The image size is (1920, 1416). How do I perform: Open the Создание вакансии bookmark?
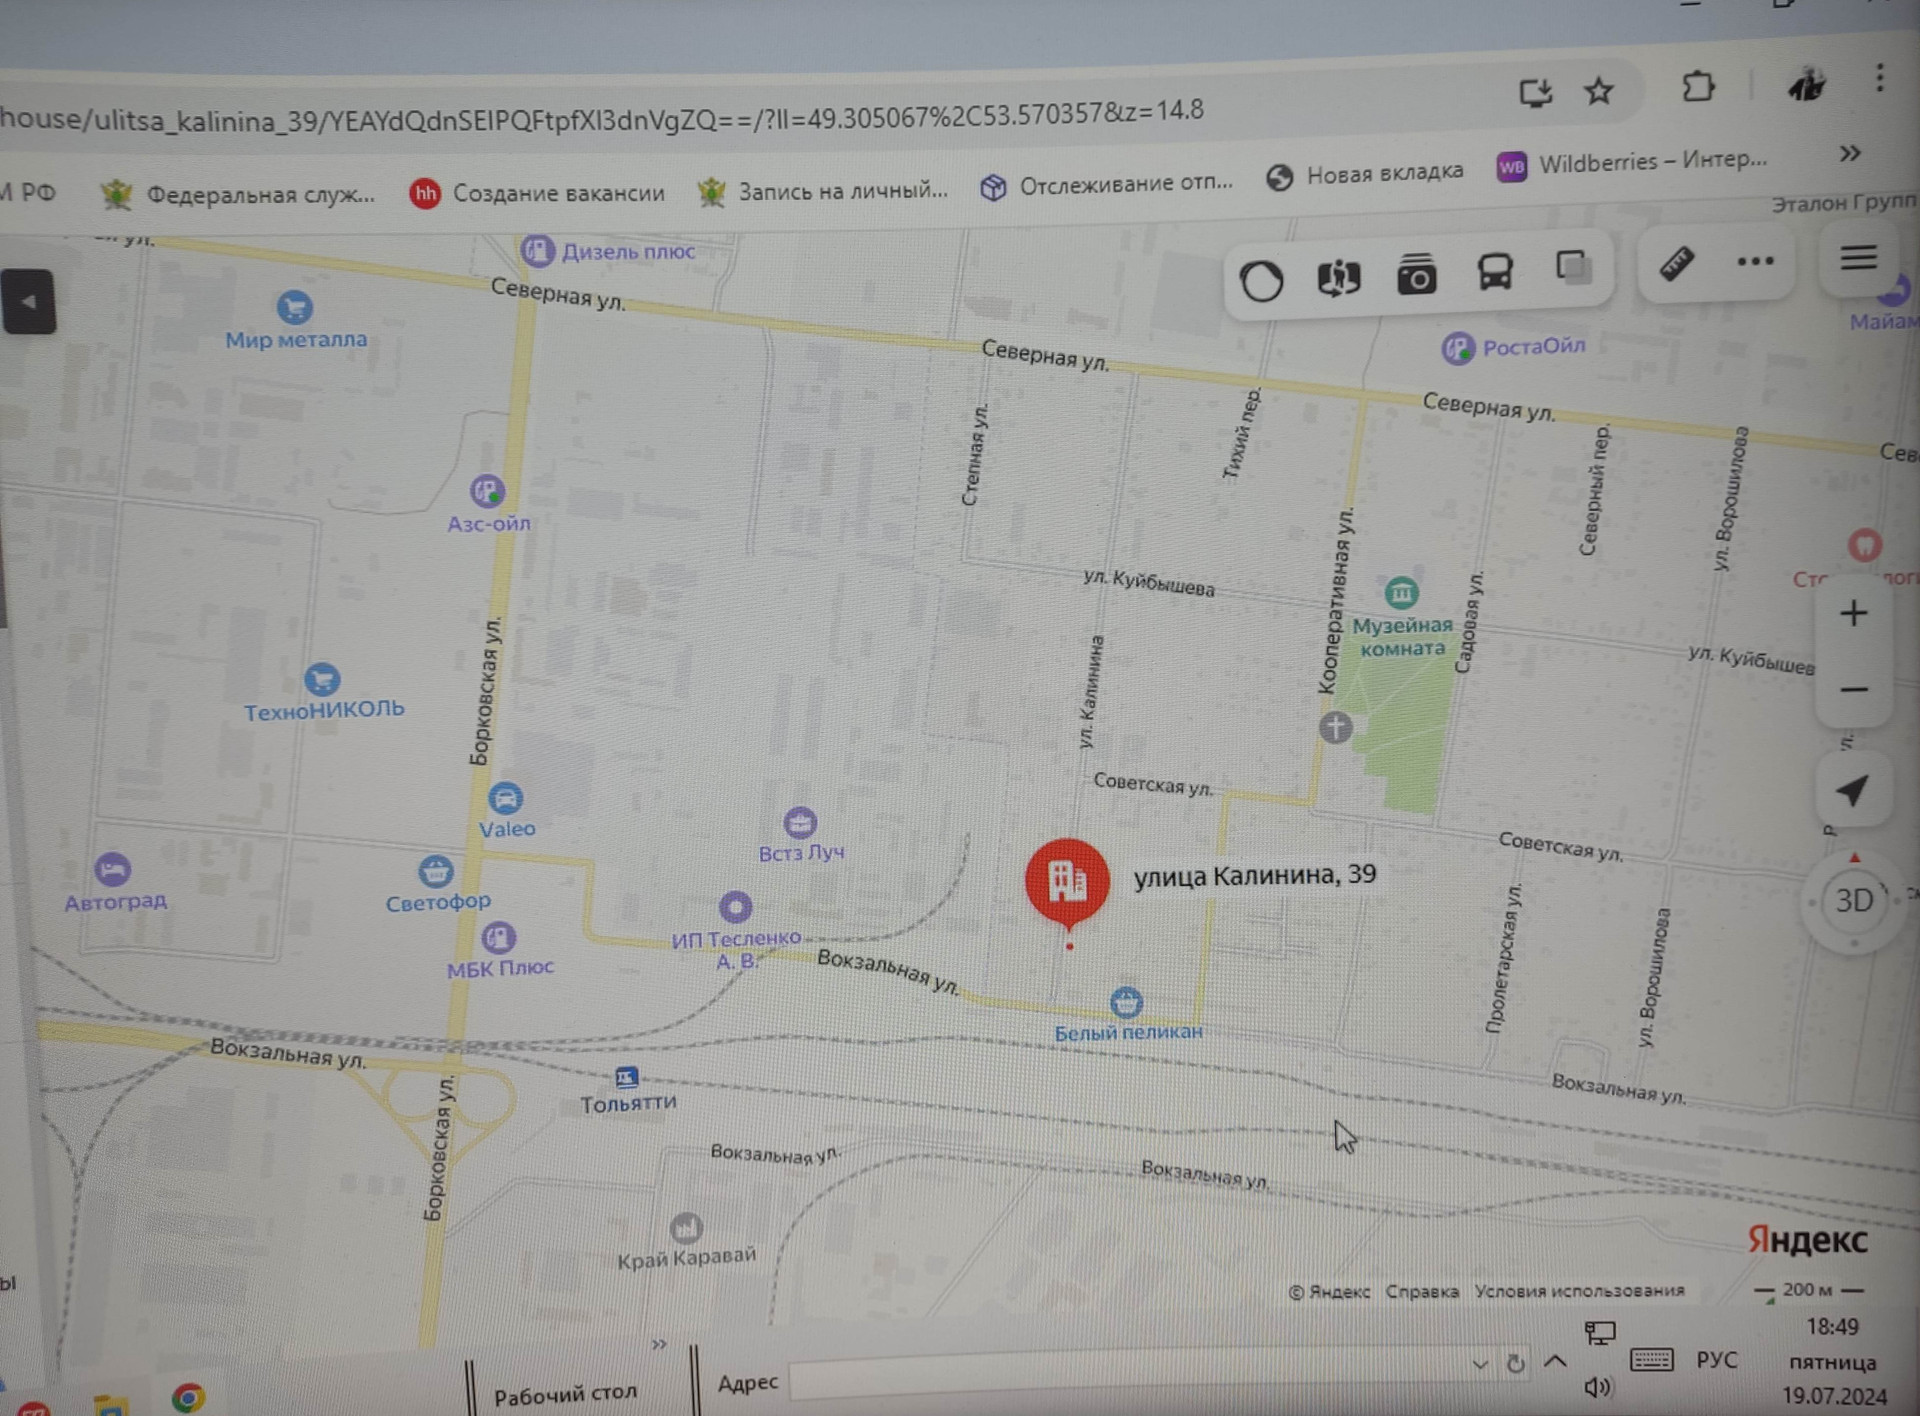(x=538, y=193)
